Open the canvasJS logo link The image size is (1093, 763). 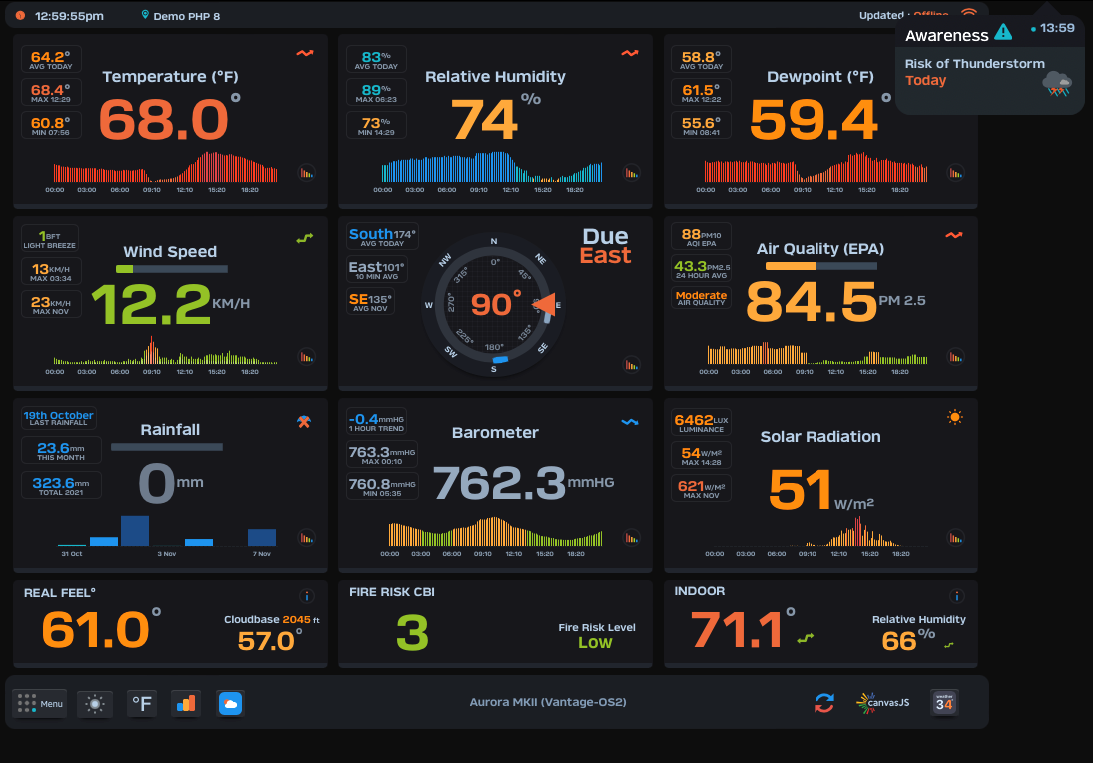tap(882, 702)
